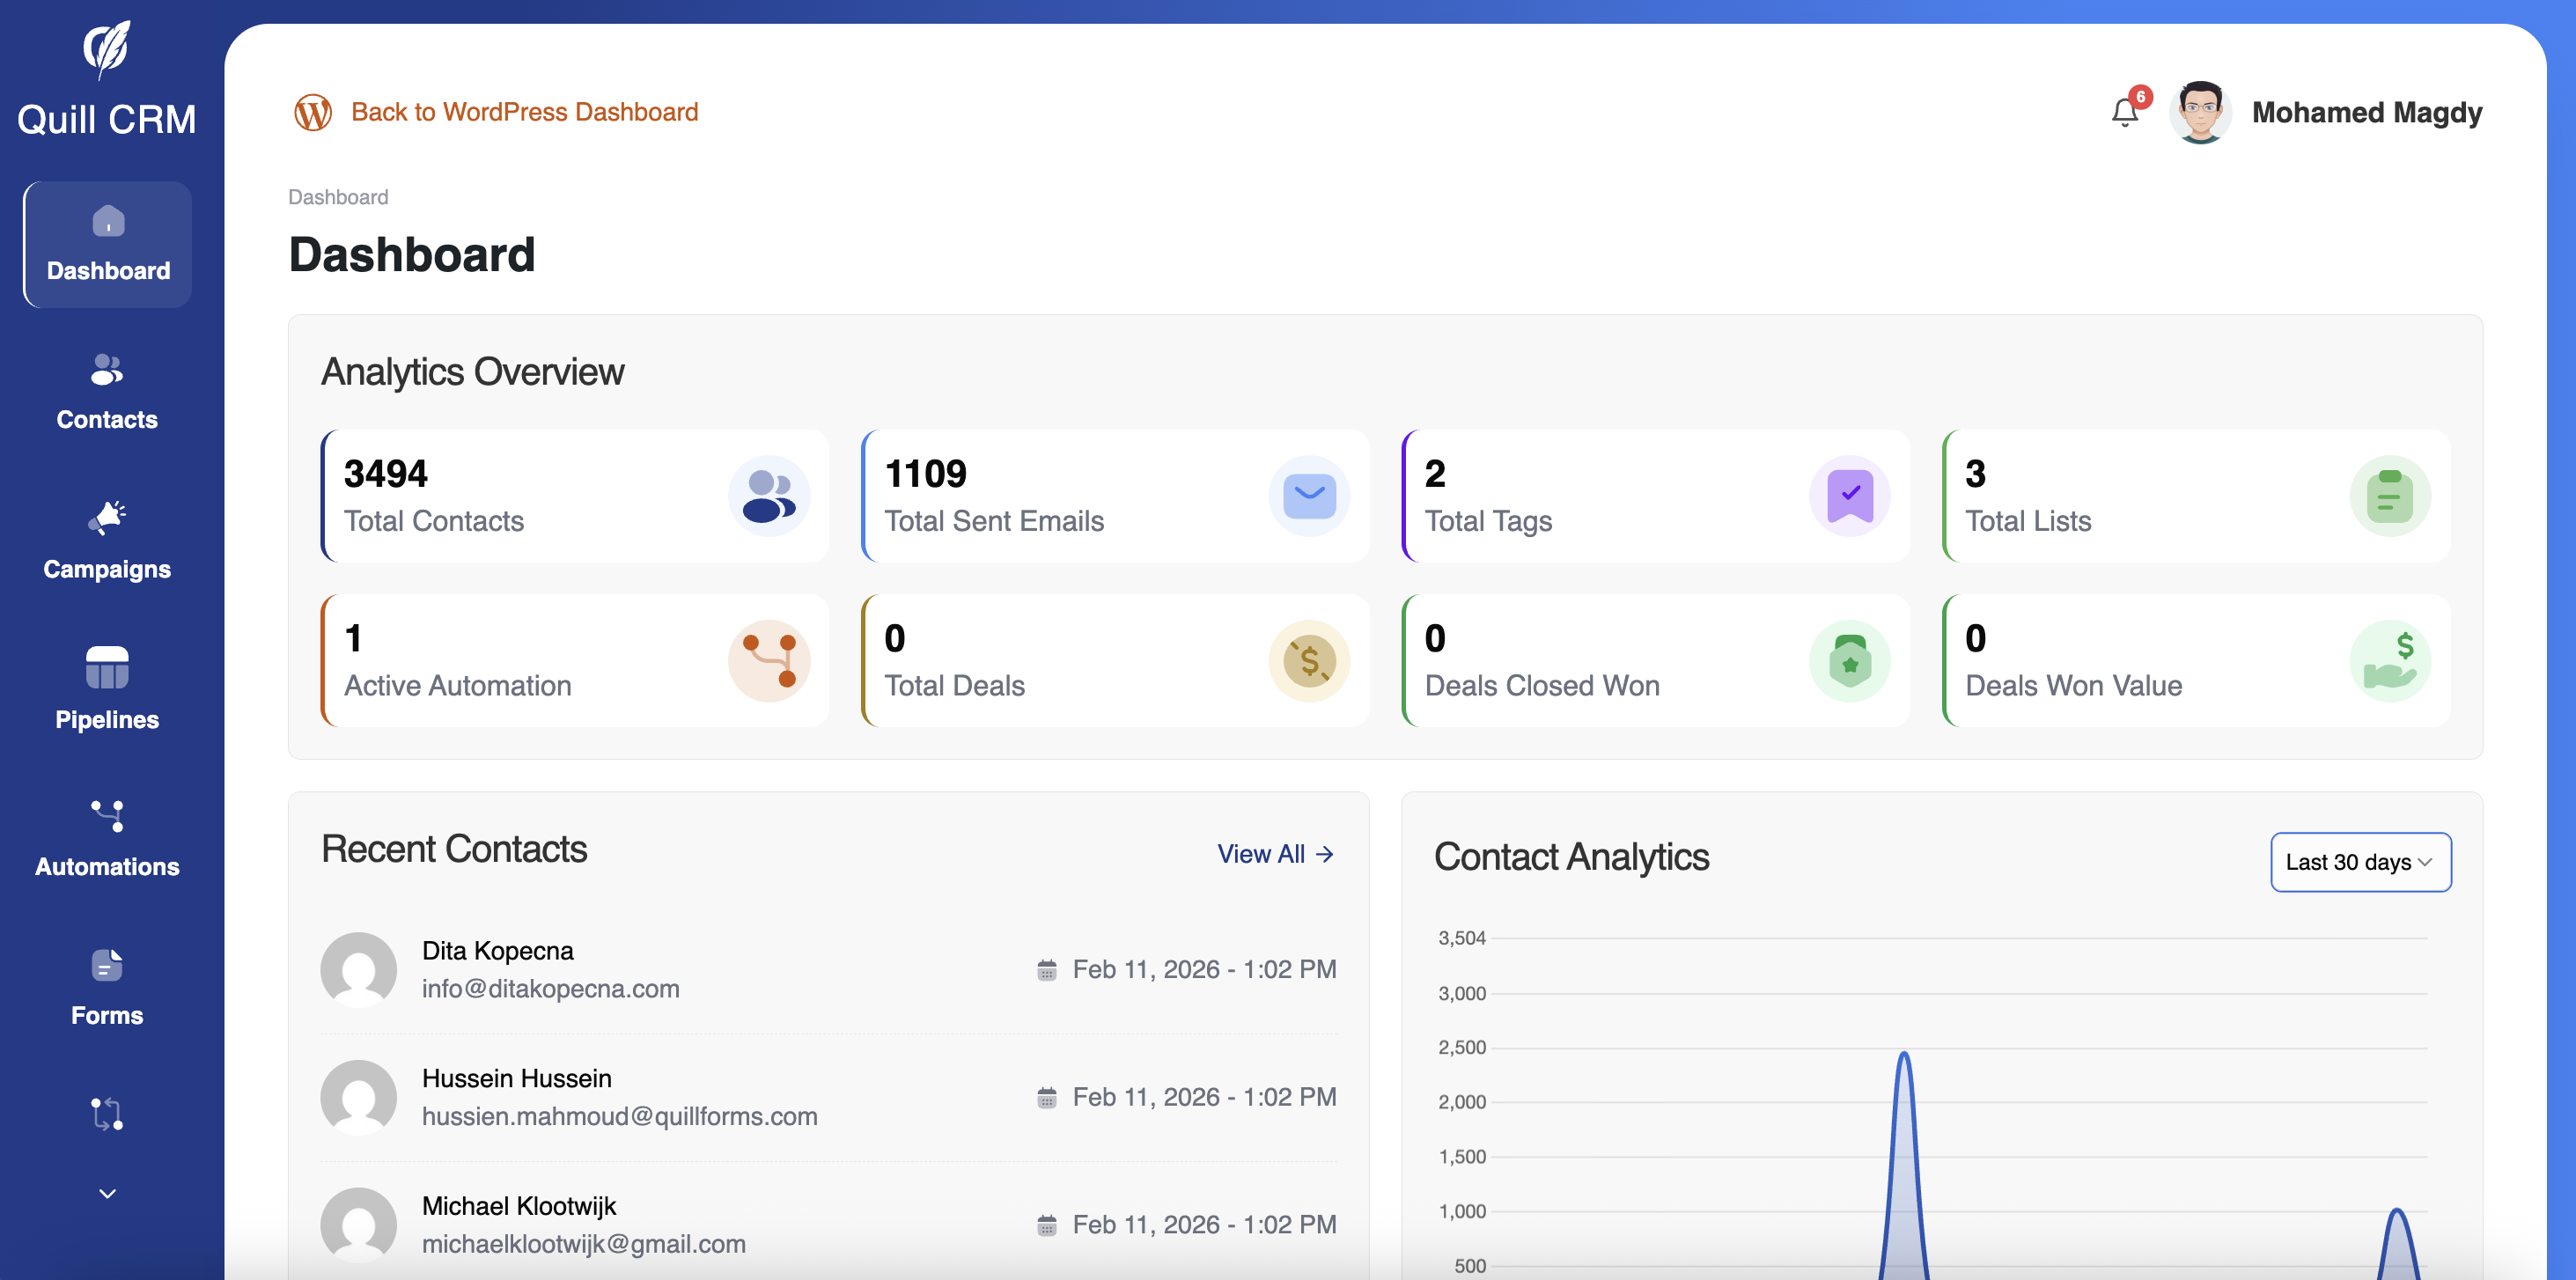The image size is (2576, 1280).
Task: Open Dita Kopecna's contact record
Action: (499, 950)
